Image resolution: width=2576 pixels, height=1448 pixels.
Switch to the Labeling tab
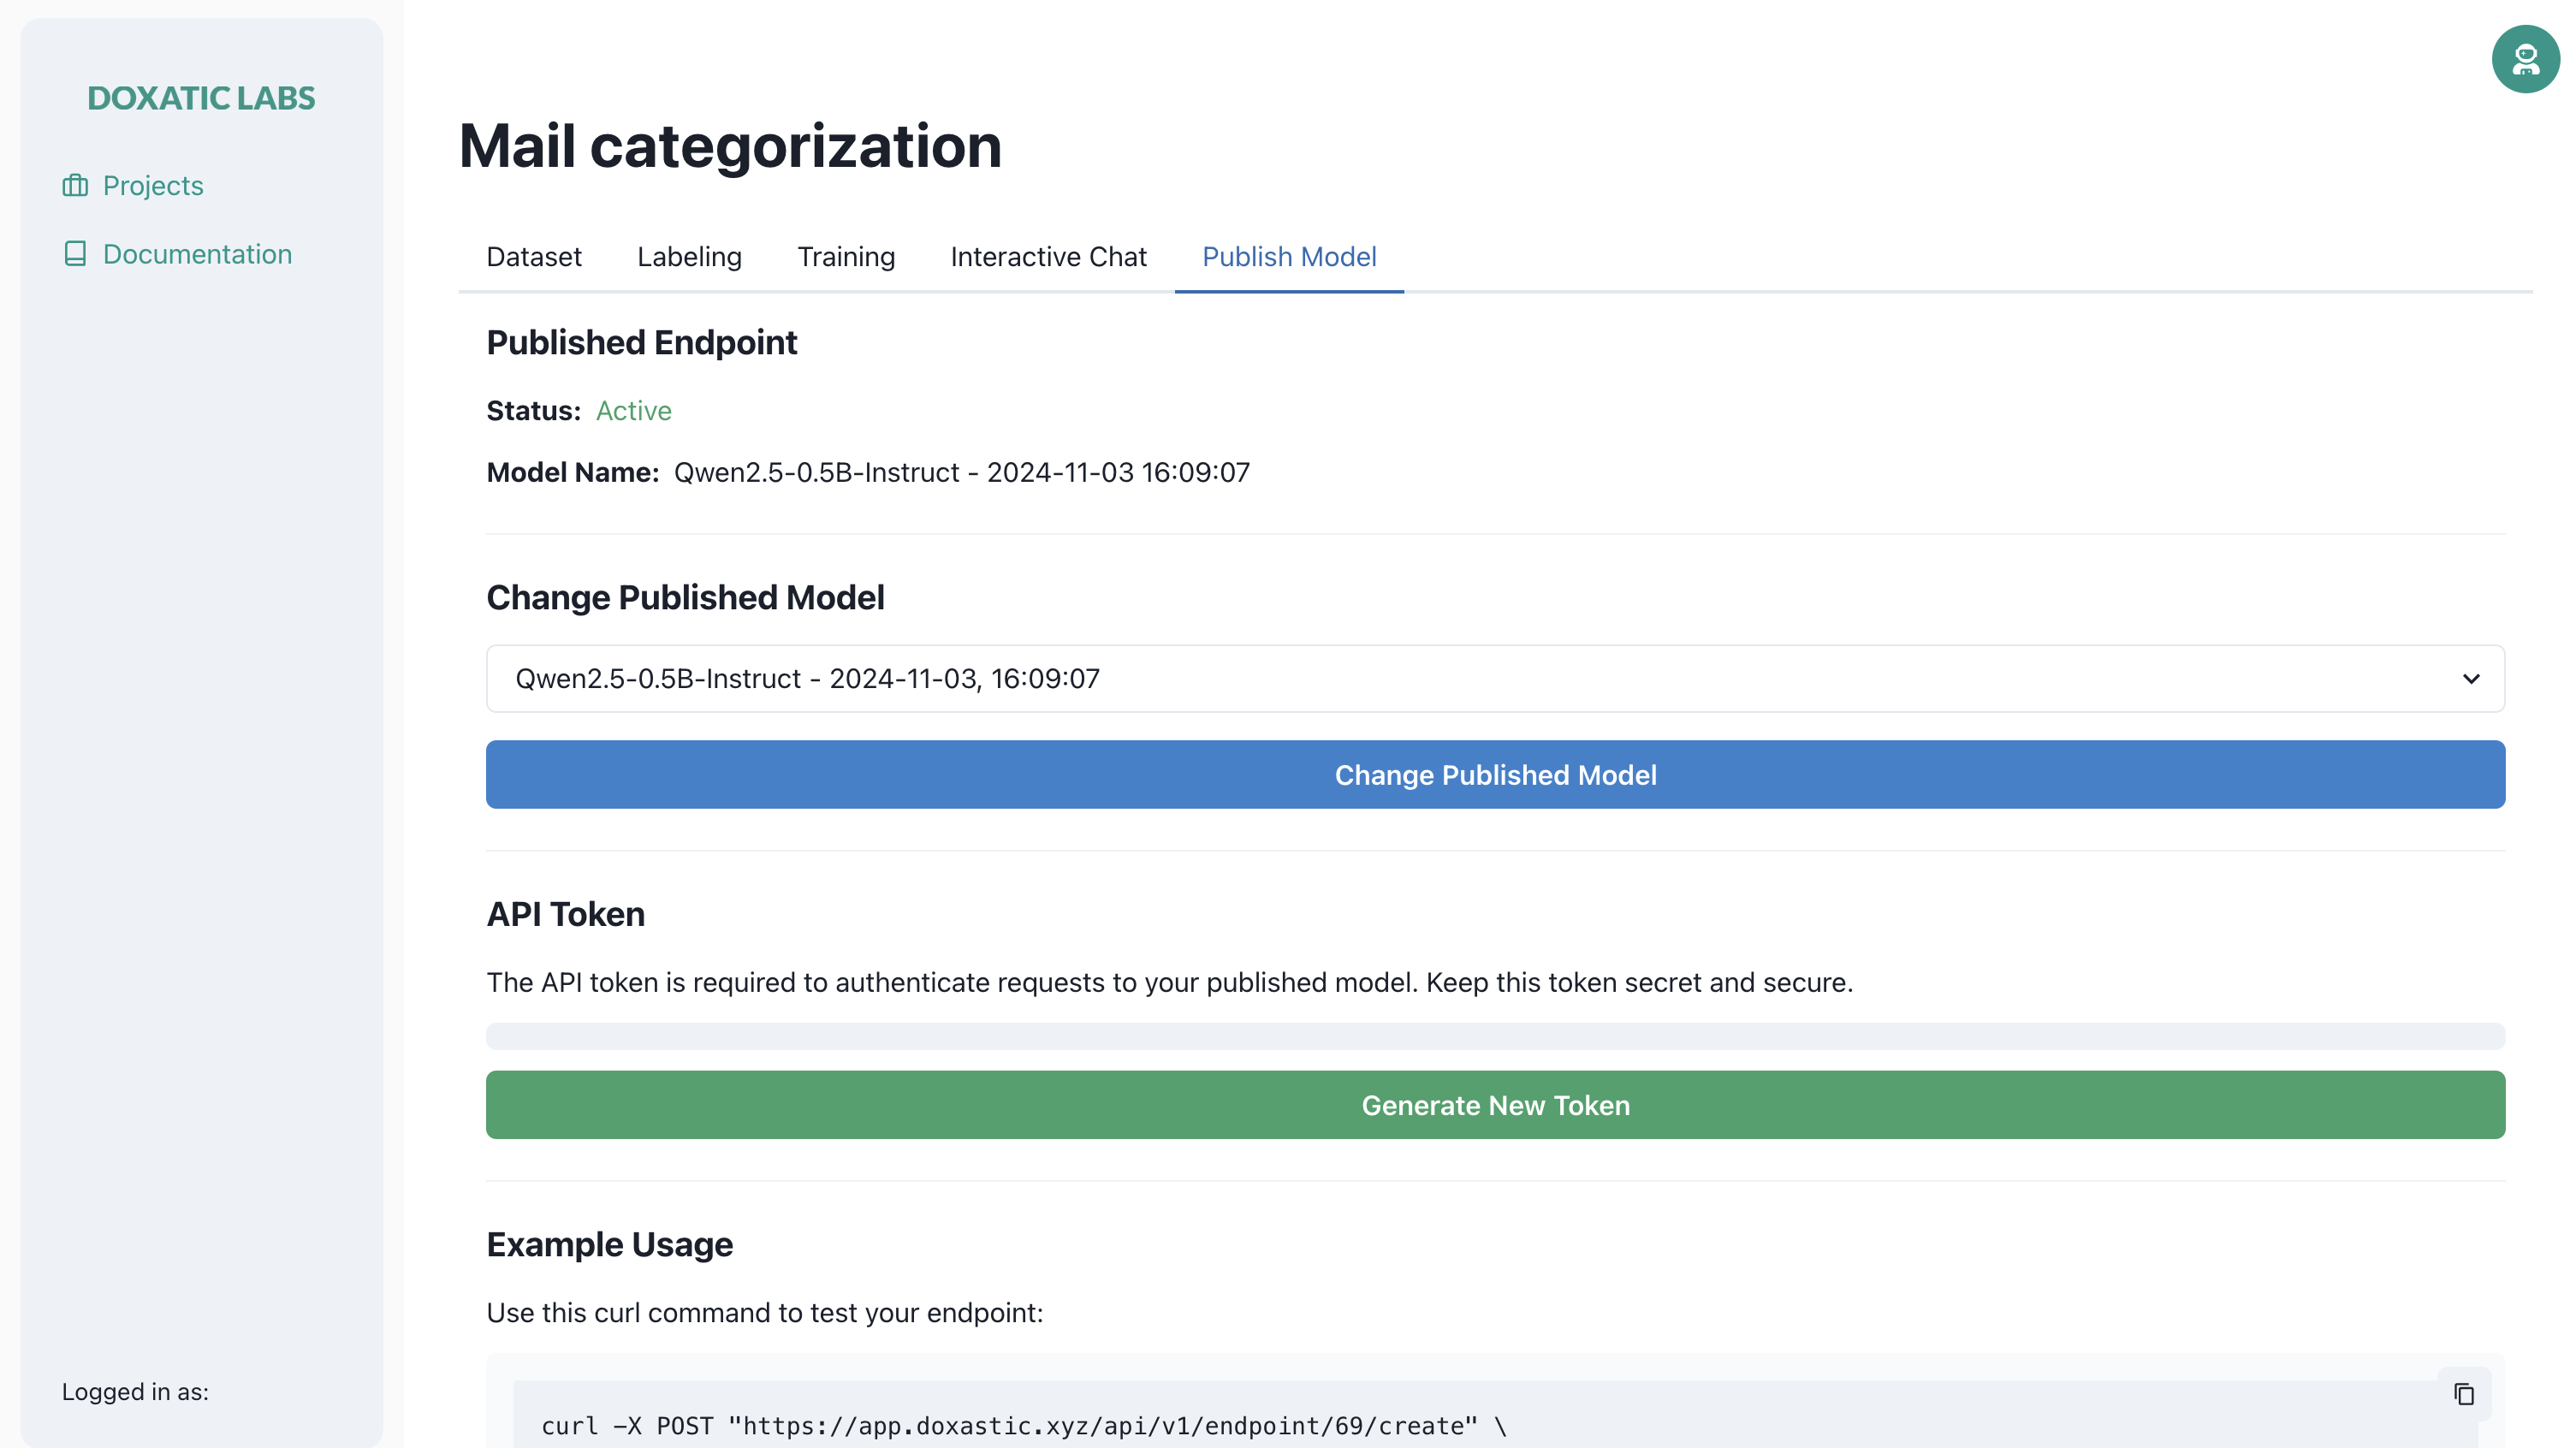(689, 257)
